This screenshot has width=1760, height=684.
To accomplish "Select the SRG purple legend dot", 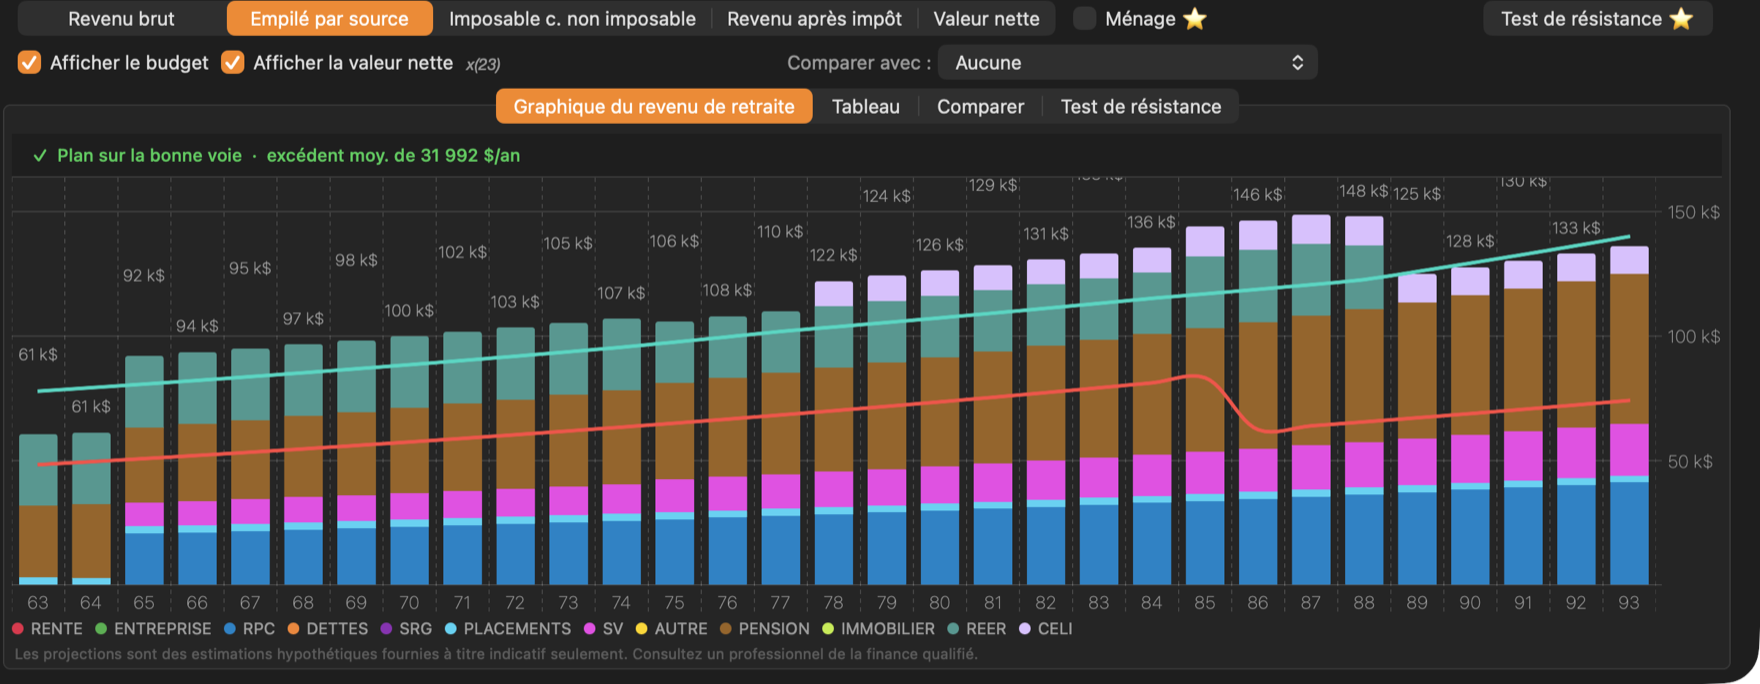I will coord(387,629).
